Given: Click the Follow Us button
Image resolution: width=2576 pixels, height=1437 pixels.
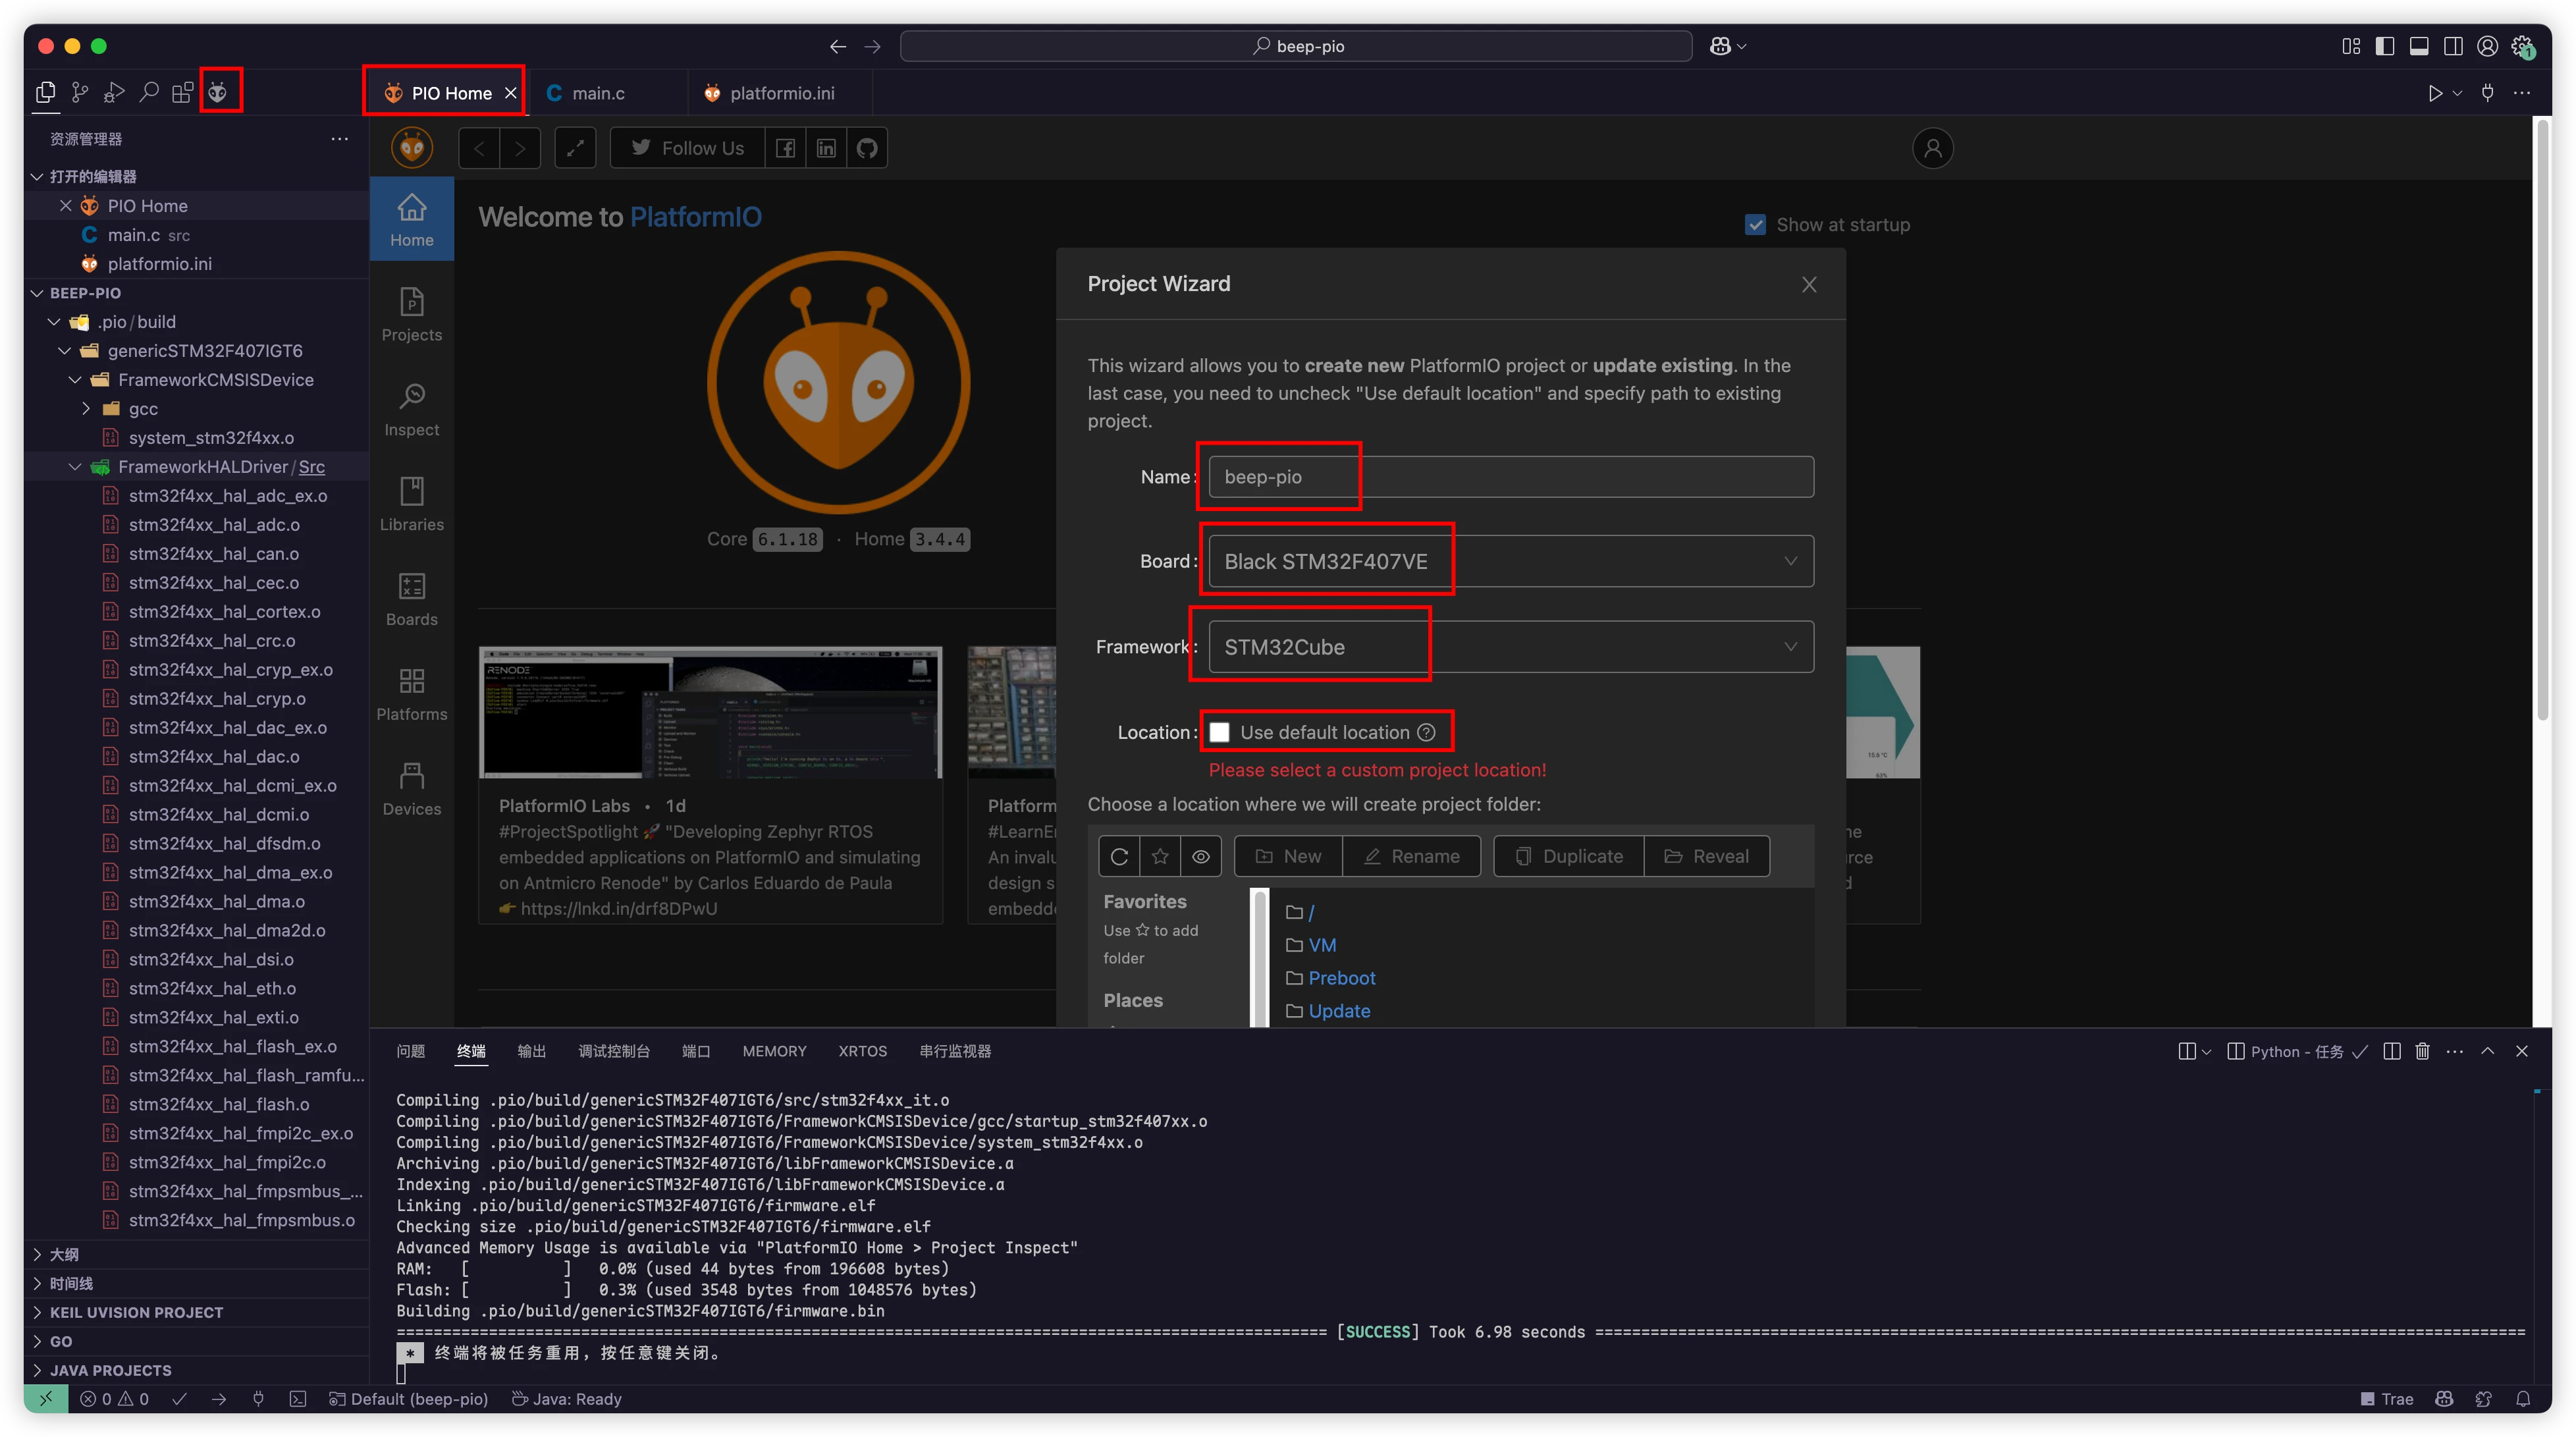Looking at the screenshot, I should coord(687,148).
